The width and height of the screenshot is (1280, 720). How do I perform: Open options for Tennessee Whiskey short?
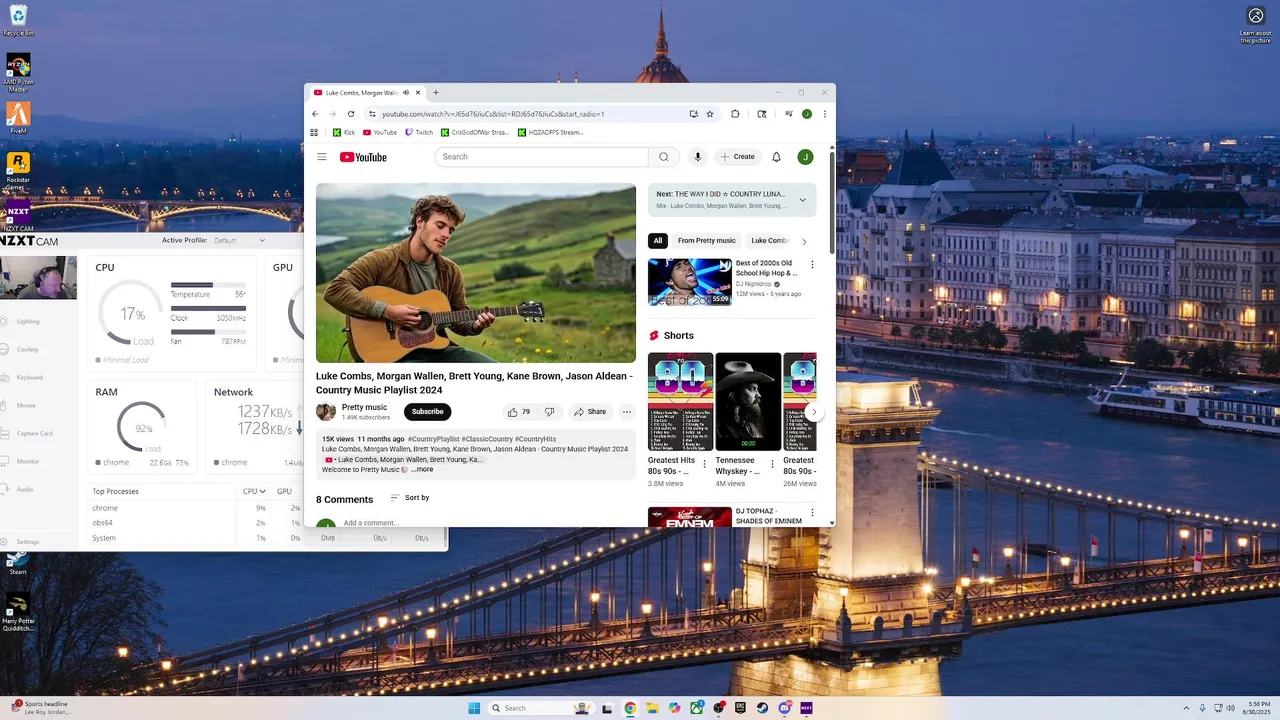click(772, 464)
